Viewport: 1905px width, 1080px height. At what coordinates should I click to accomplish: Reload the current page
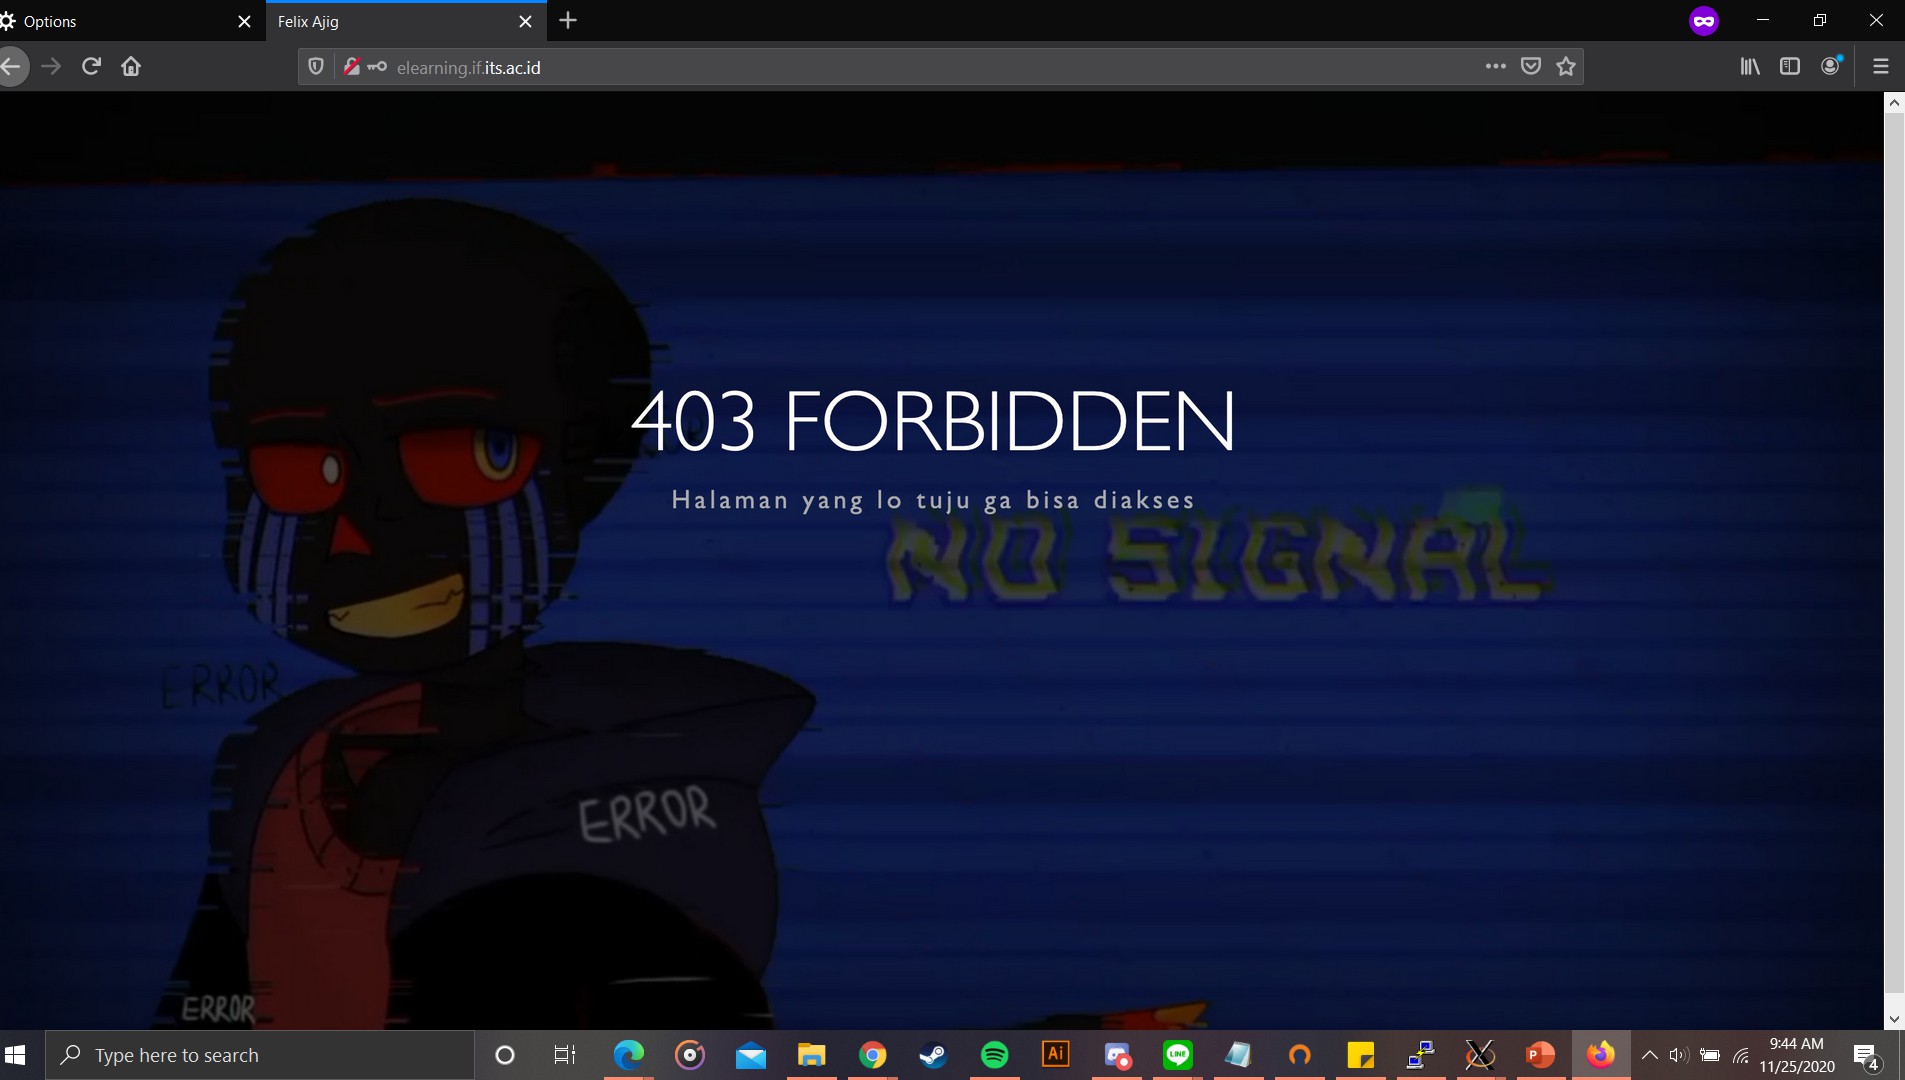91,66
